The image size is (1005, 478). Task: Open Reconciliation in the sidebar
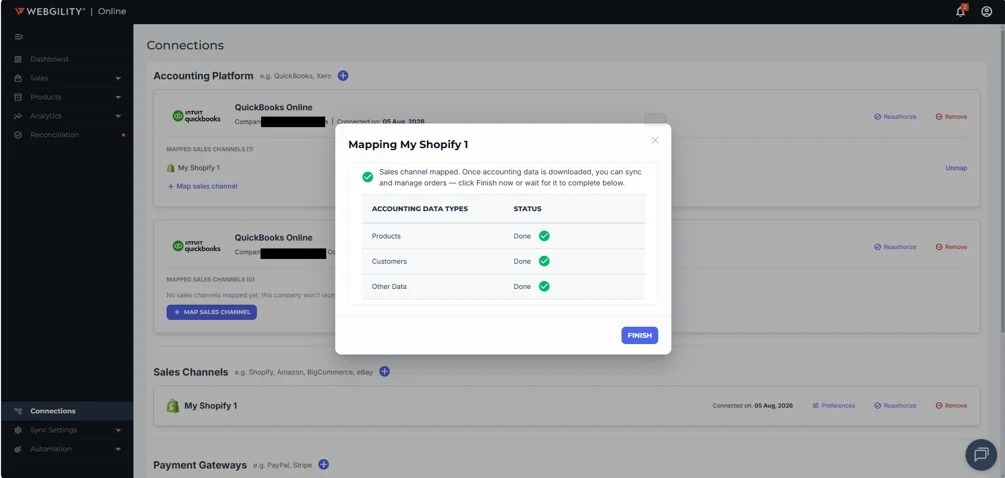pos(54,135)
